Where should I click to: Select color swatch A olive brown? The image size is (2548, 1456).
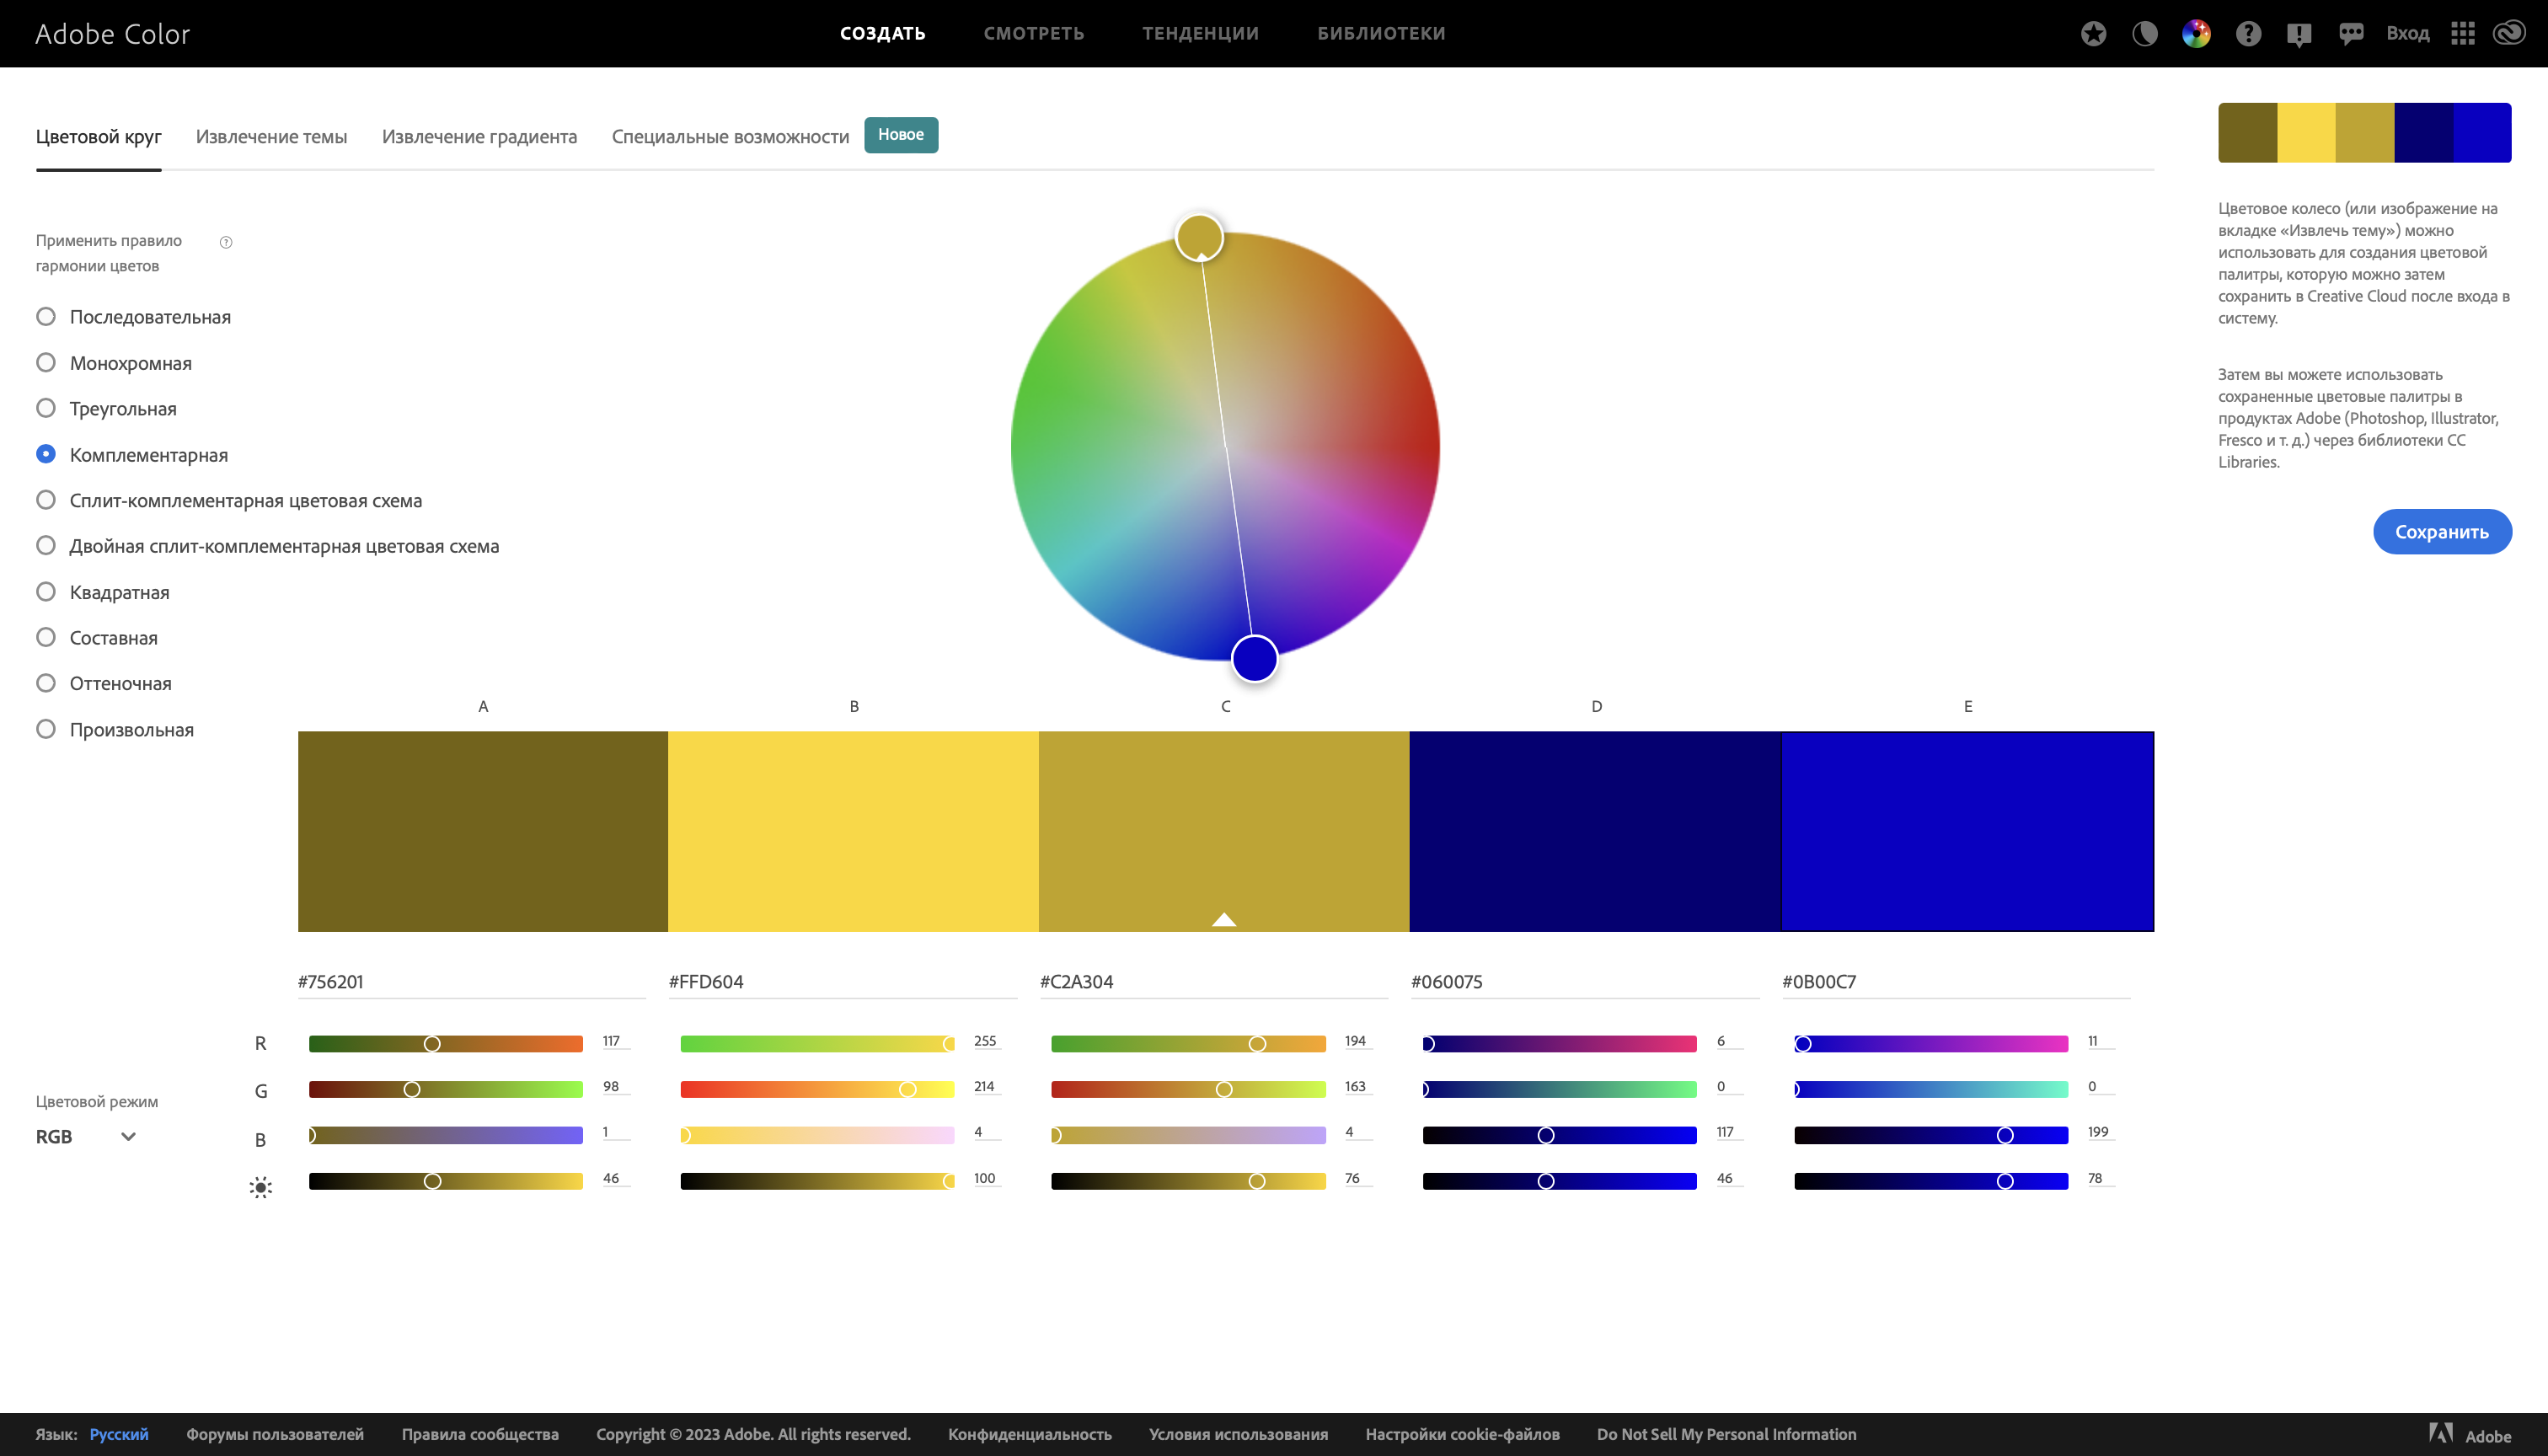pos(483,831)
